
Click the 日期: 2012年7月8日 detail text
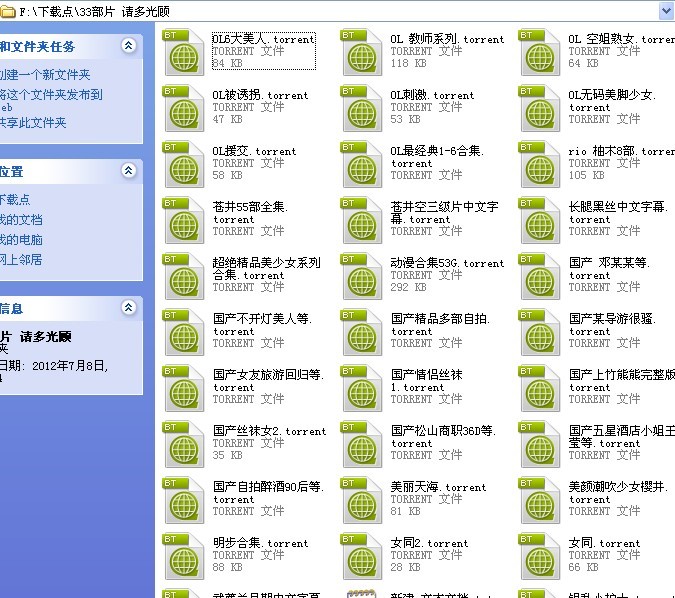click(x=54, y=366)
